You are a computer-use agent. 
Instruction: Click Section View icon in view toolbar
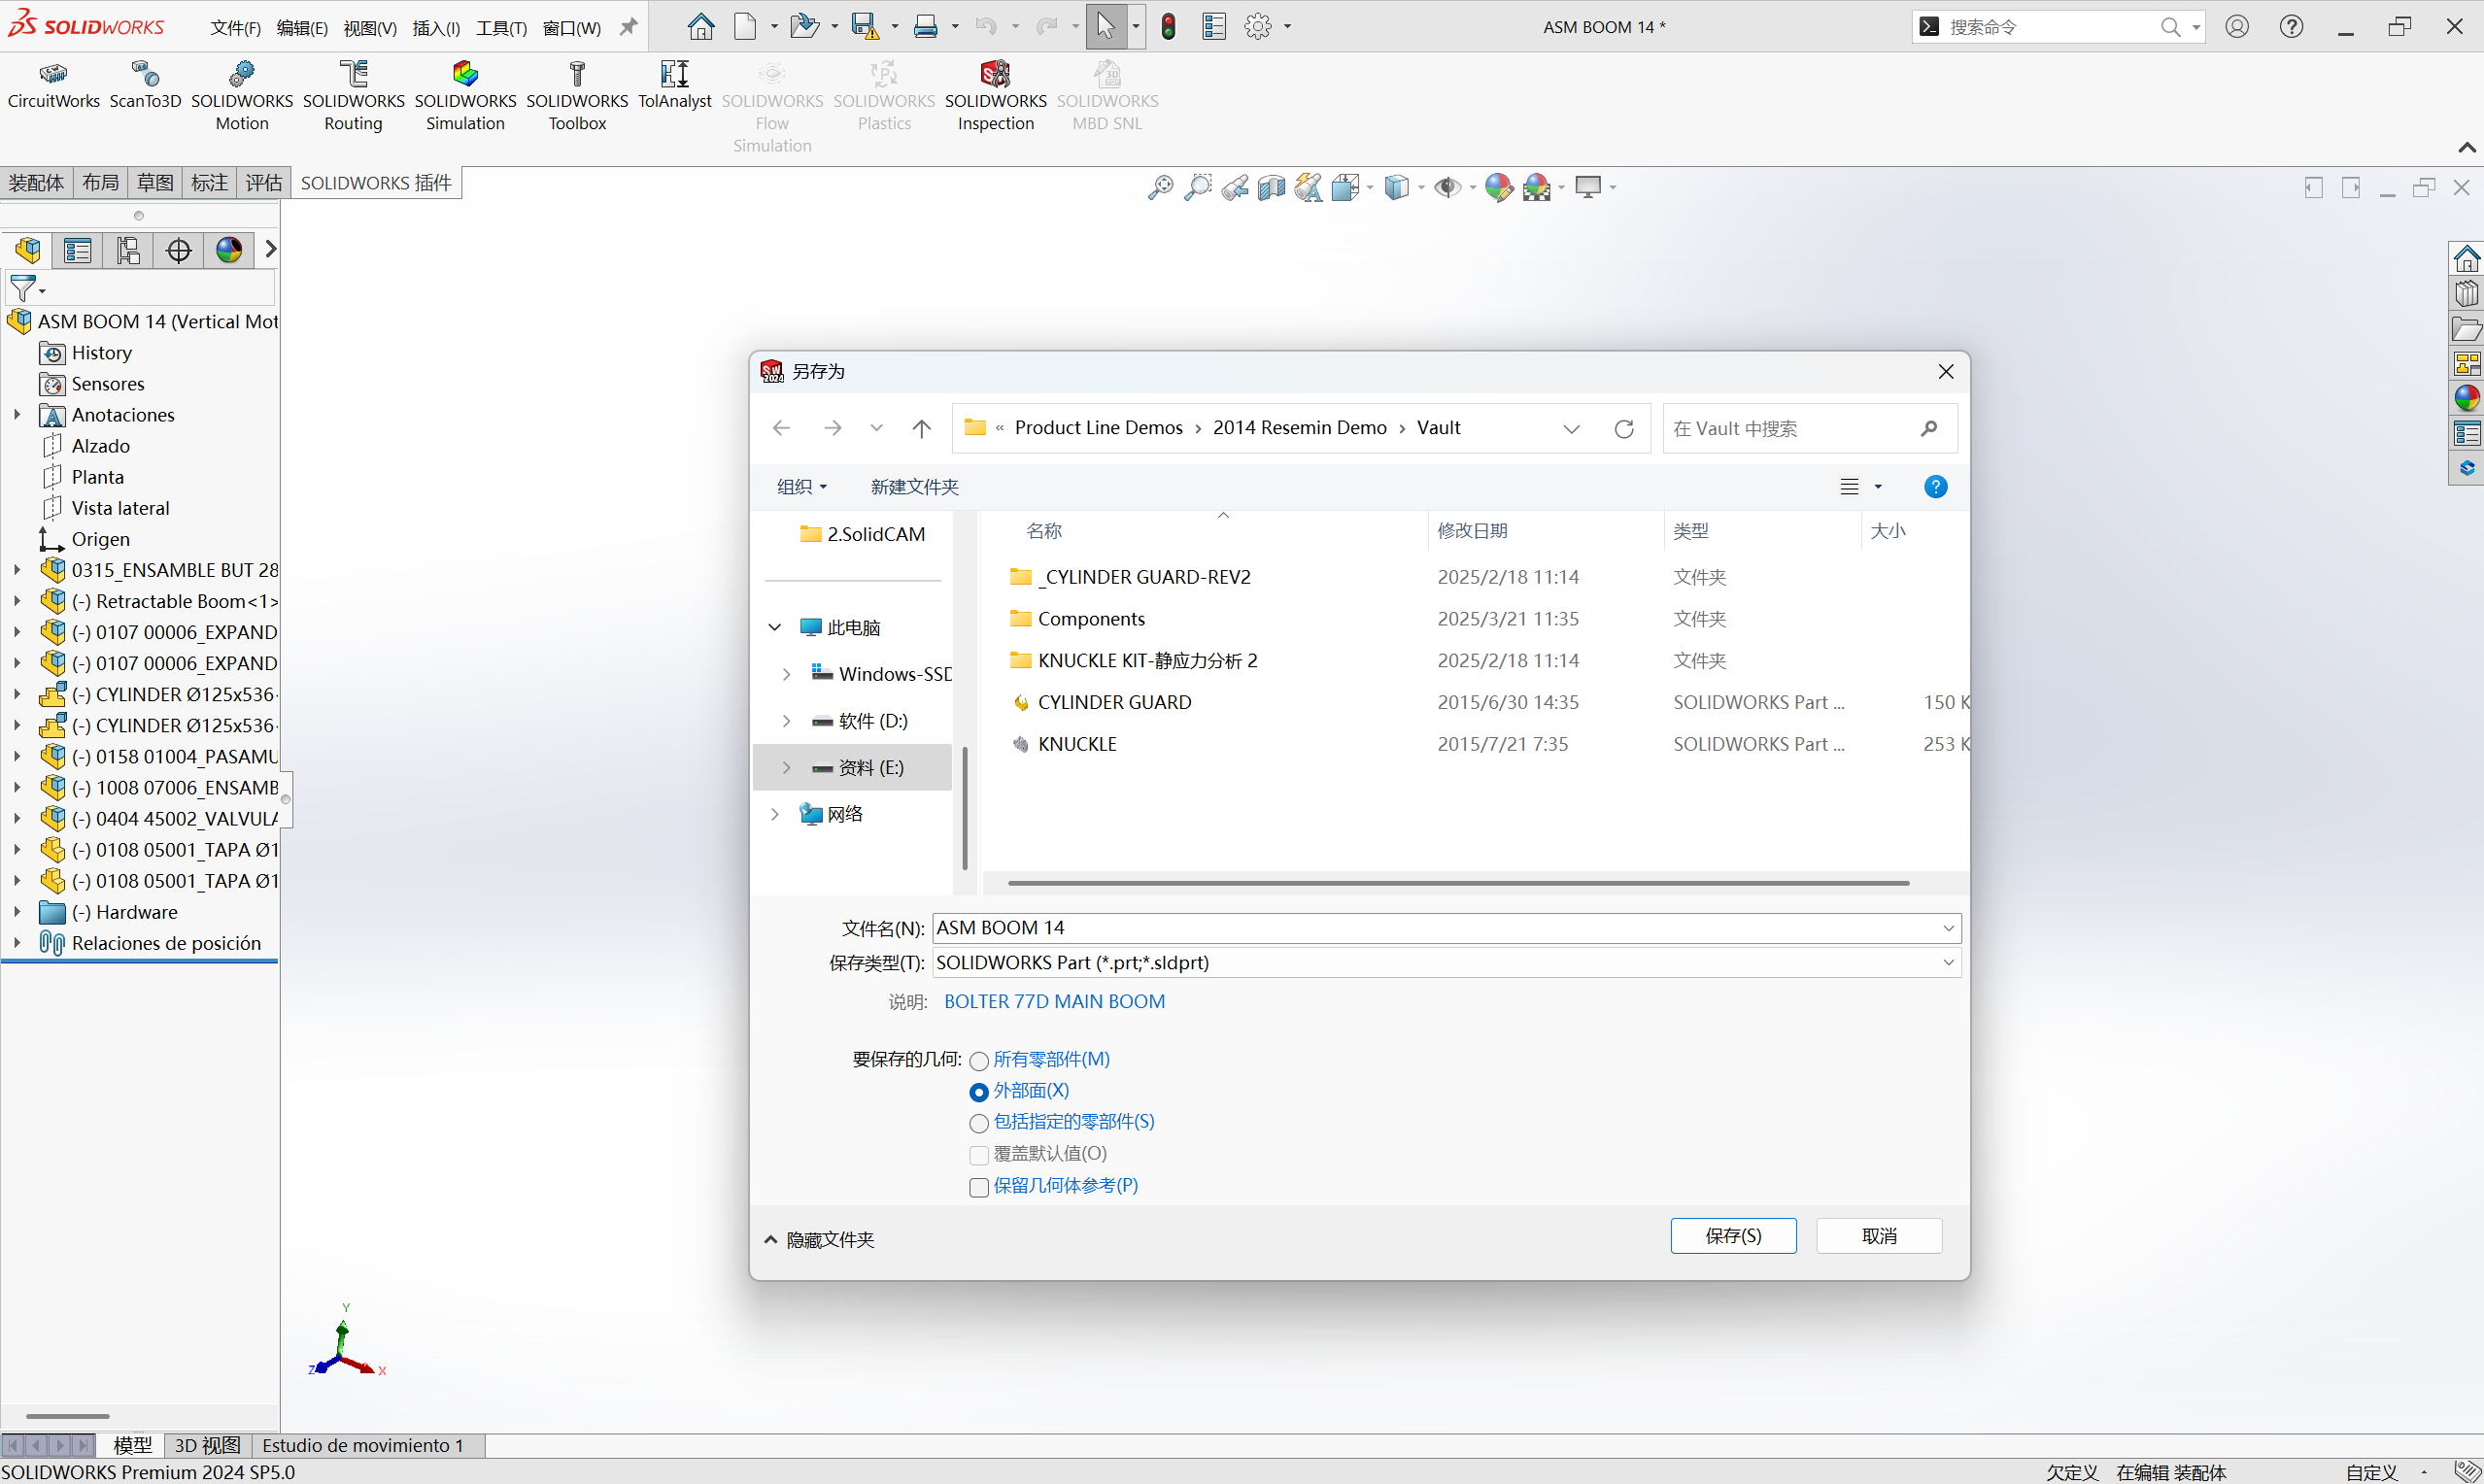pos(1271,187)
